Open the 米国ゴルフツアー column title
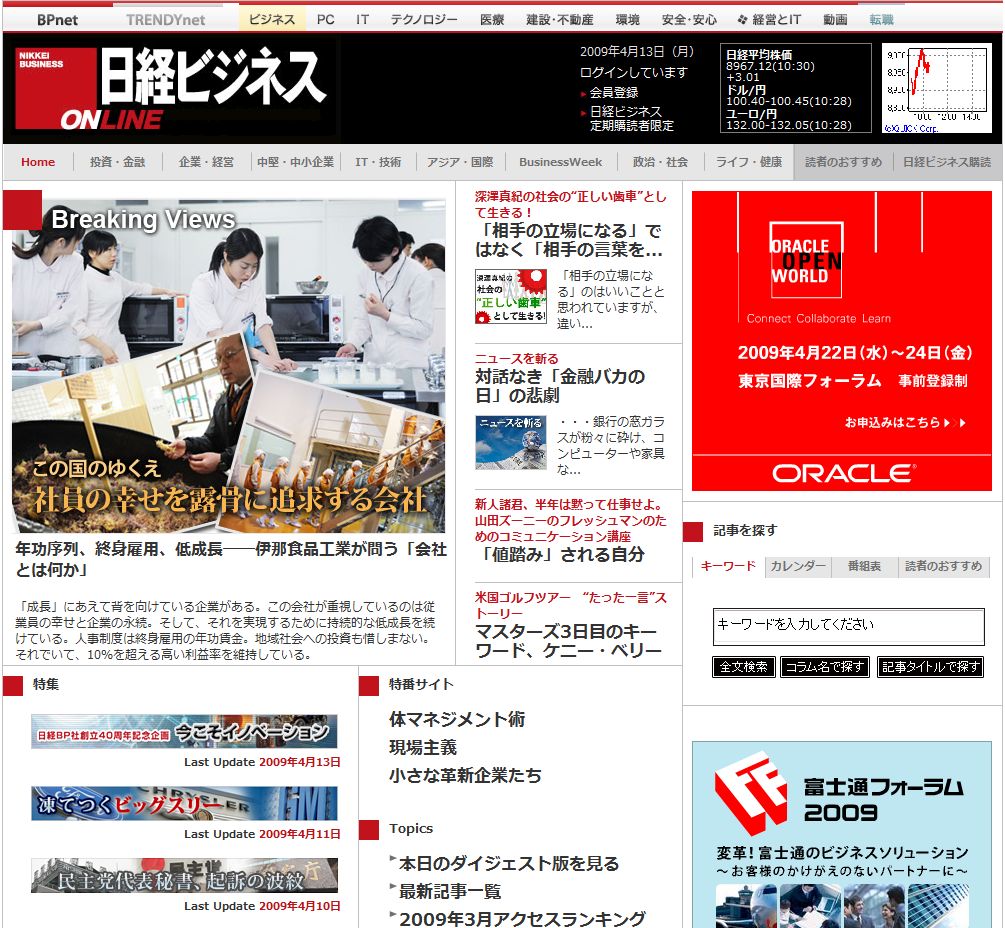Screen dimensions: 1005x928 coord(570,606)
